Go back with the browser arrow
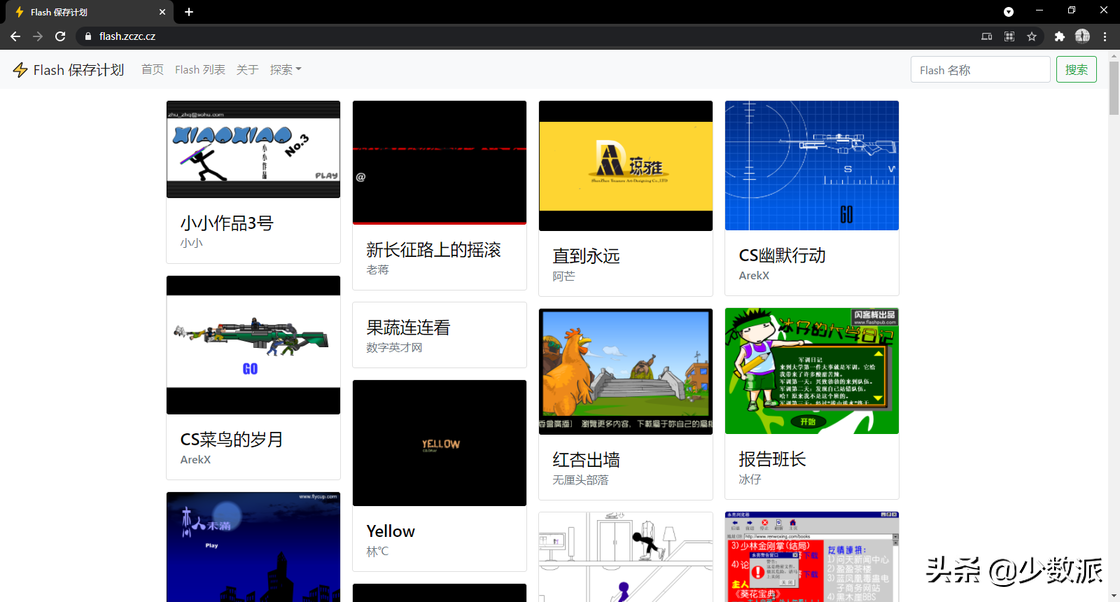 coord(15,36)
